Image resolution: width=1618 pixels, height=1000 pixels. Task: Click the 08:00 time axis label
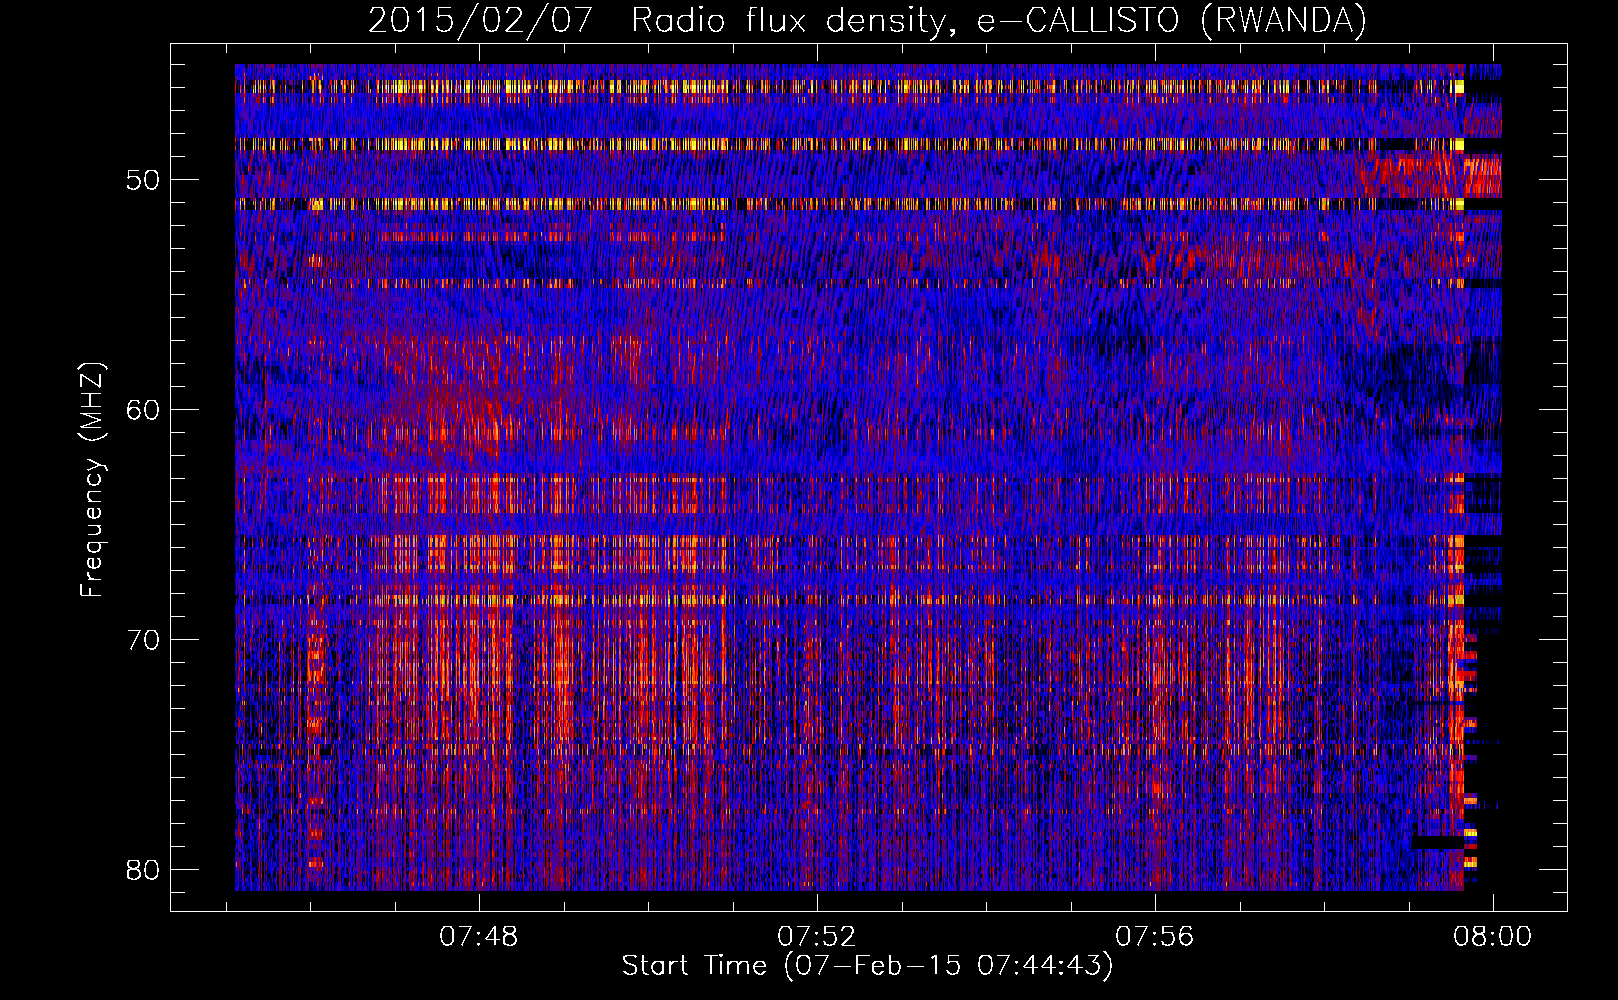[x=1493, y=936]
